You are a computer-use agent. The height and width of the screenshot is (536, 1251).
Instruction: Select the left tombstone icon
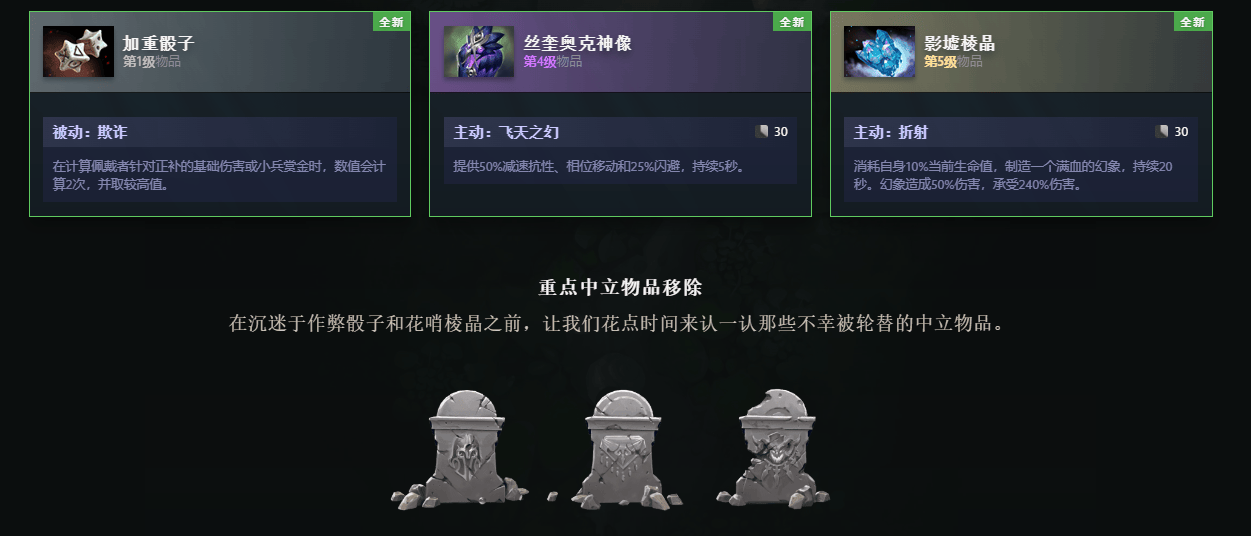point(460,450)
